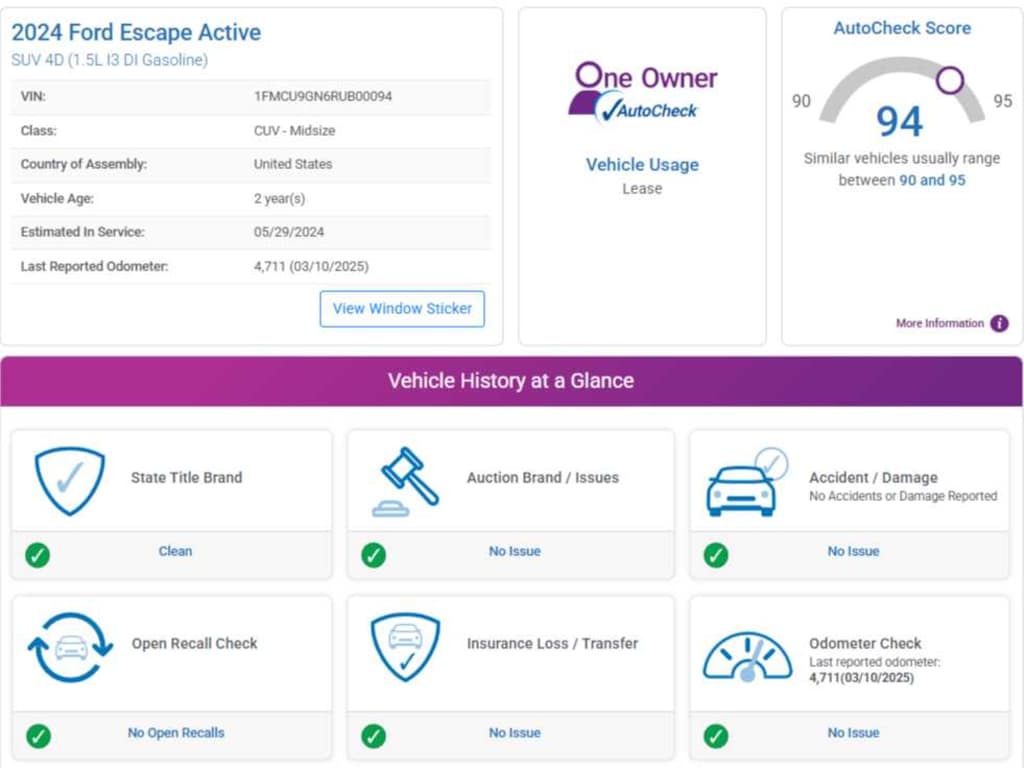Open the View Window Sticker button

tap(402, 309)
